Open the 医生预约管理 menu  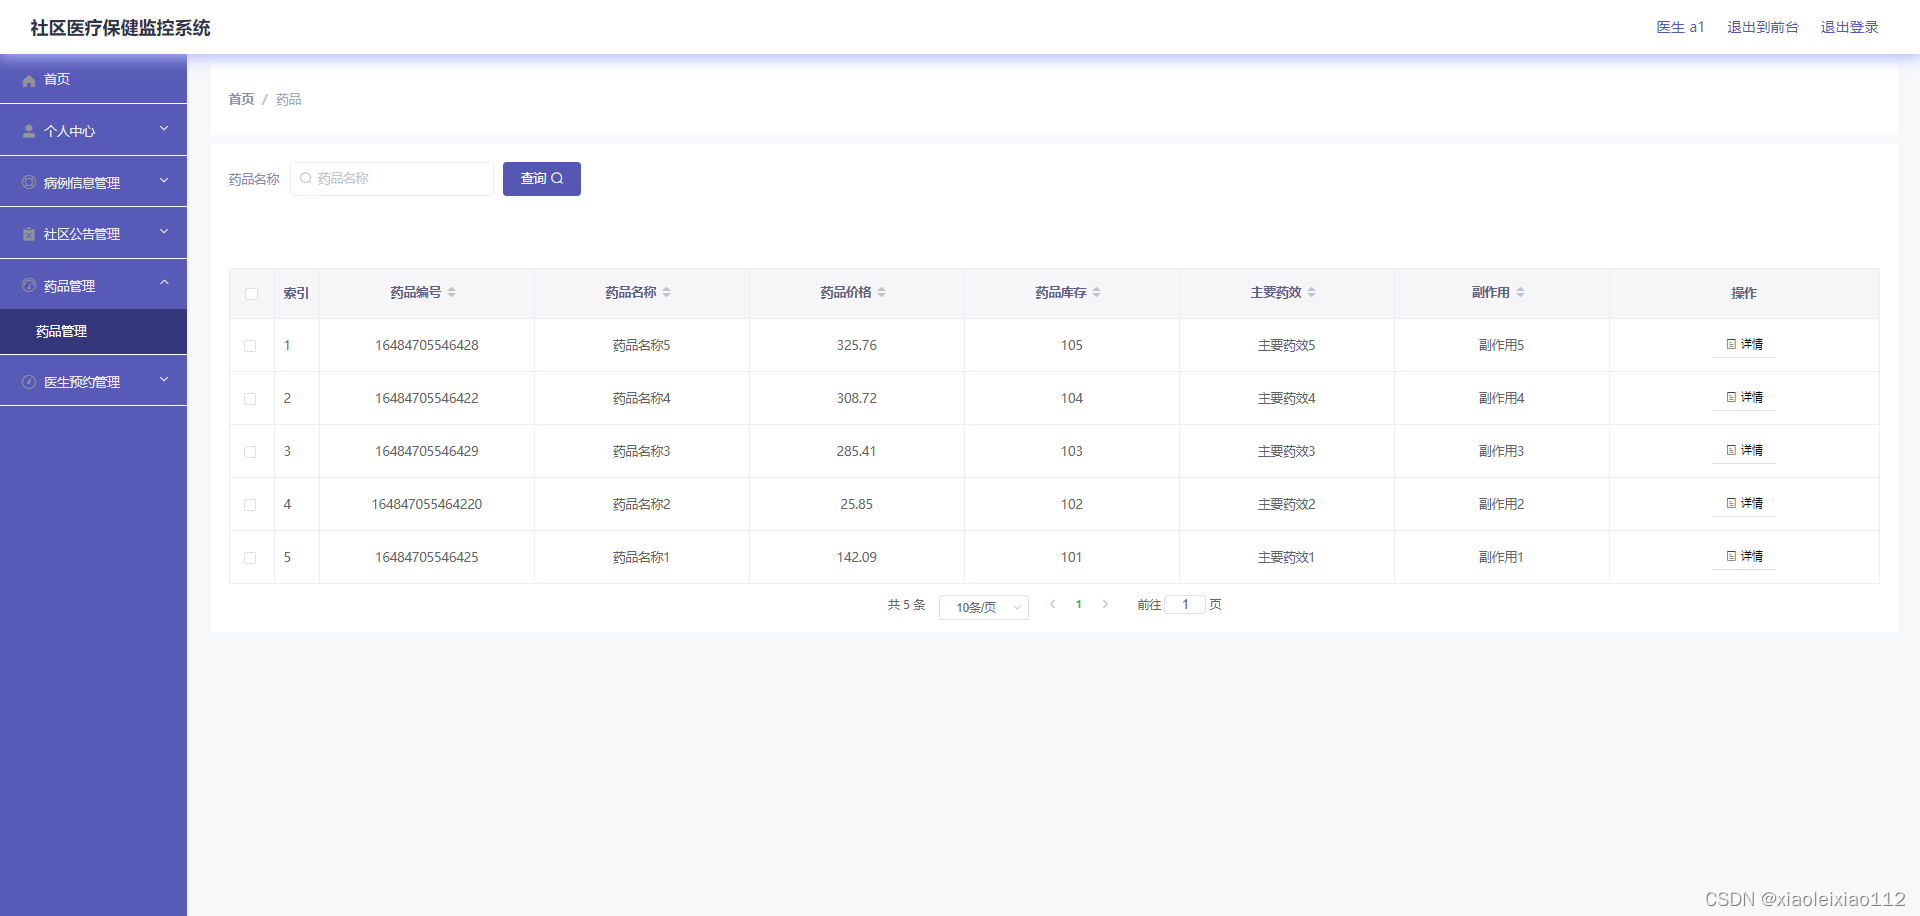(x=93, y=381)
